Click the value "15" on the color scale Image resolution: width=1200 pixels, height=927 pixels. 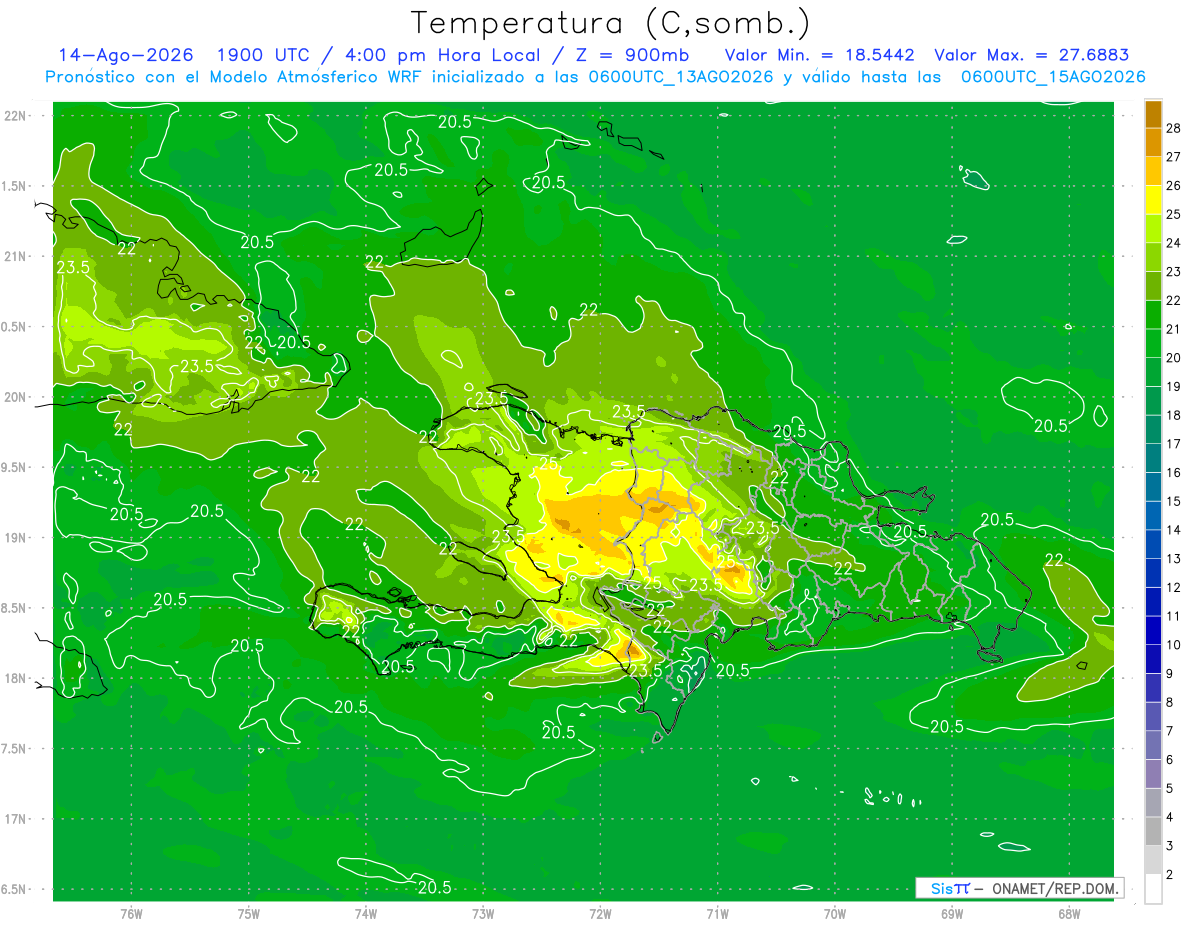click(x=1174, y=501)
